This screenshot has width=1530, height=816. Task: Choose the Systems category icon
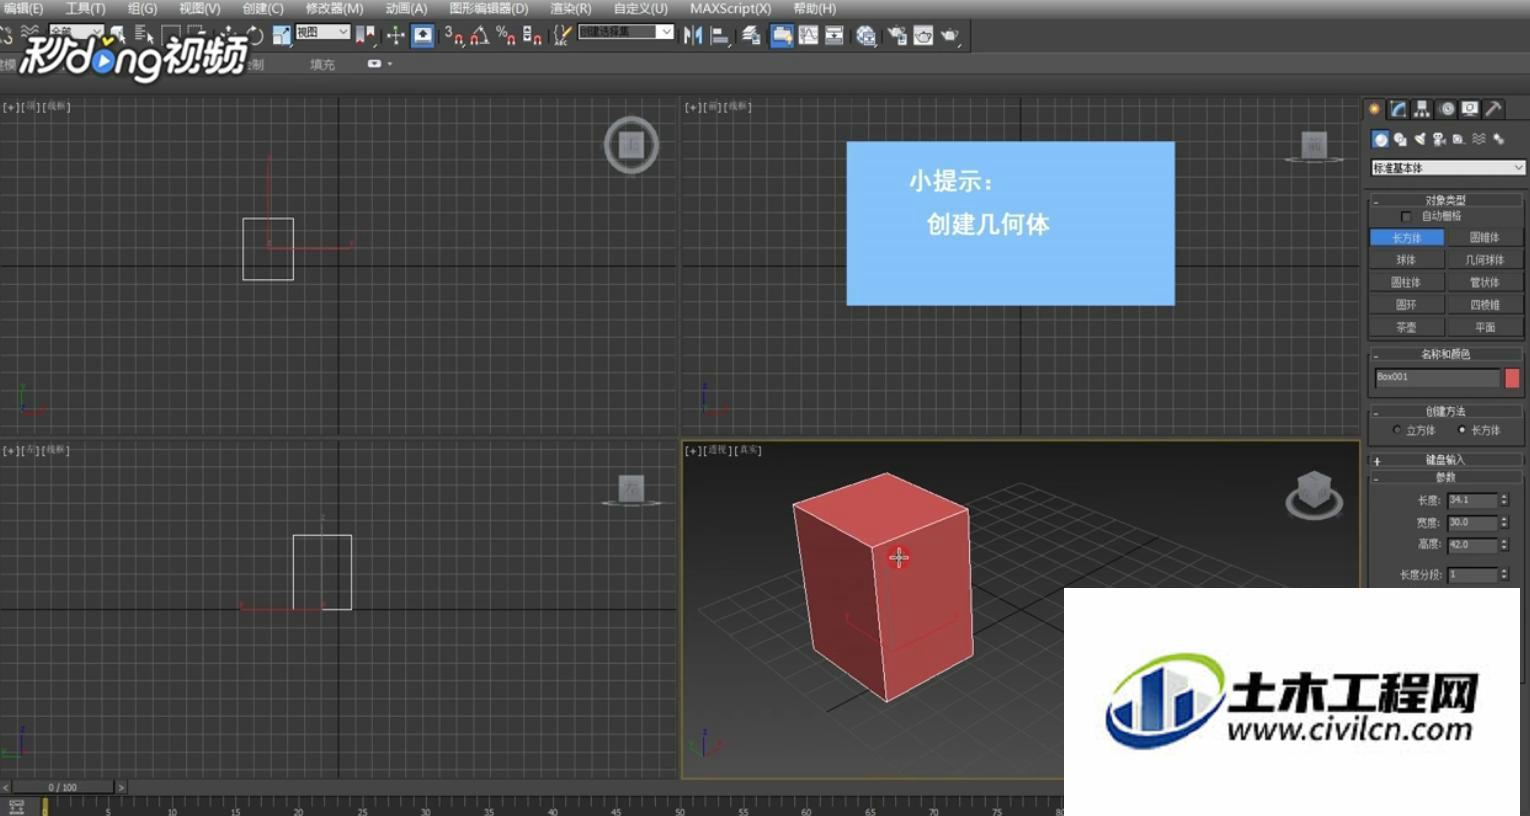click(x=1498, y=139)
